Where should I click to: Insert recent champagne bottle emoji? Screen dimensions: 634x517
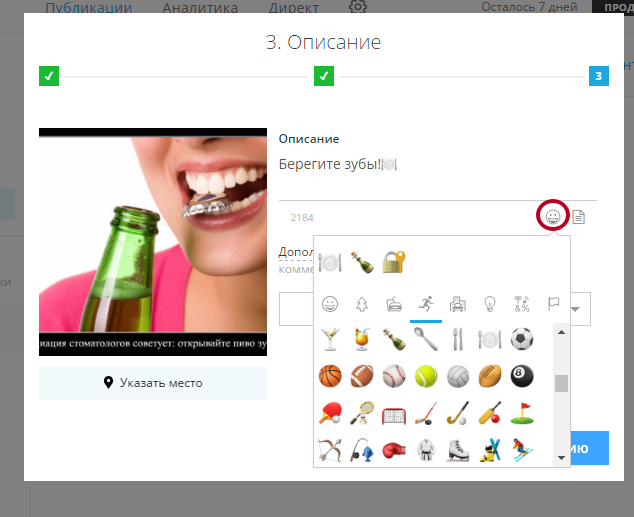[x=362, y=262]
